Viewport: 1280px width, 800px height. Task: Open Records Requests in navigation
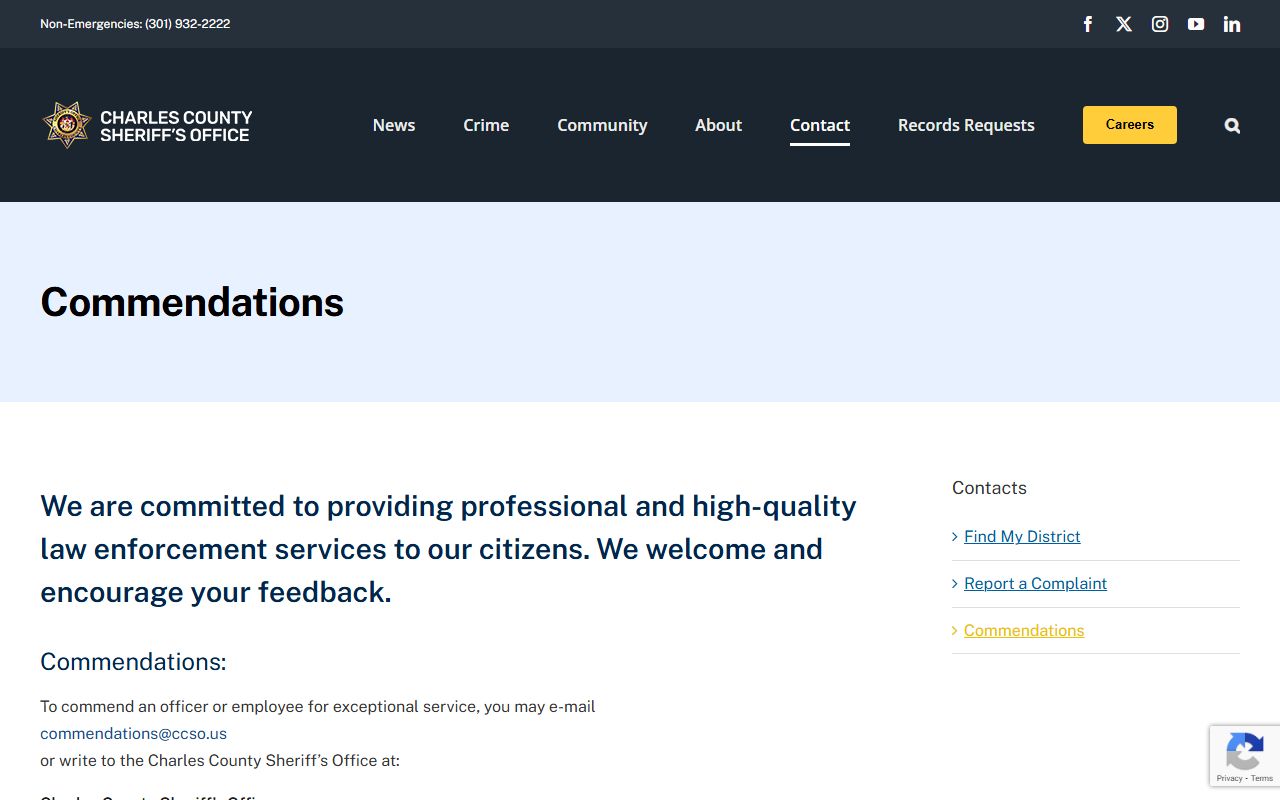point(966,125)
